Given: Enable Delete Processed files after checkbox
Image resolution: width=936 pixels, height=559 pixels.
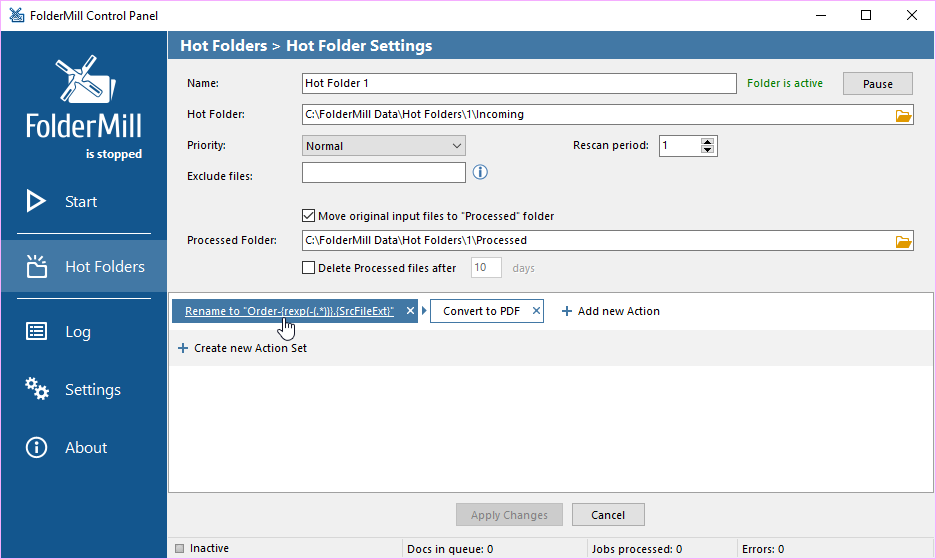Looking at the screenshot, I should point(309,268).
